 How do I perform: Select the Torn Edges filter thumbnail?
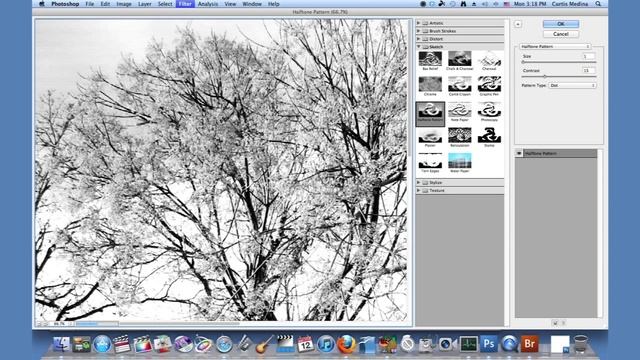click(x=430, y=161)
